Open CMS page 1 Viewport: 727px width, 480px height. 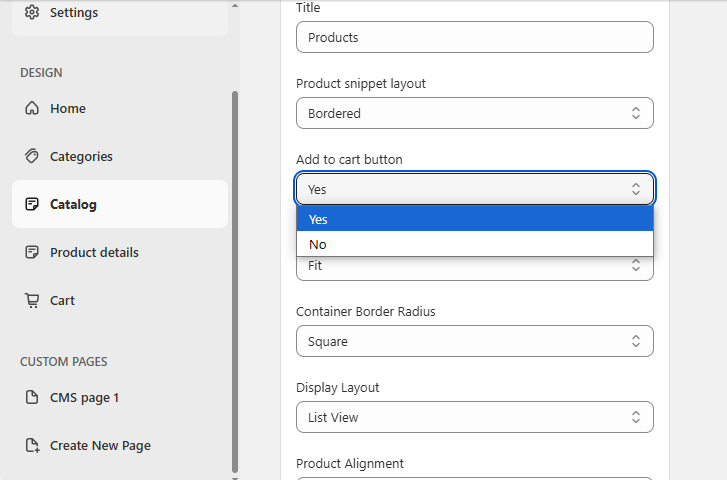pyautogui.click(x=120, y=397)
